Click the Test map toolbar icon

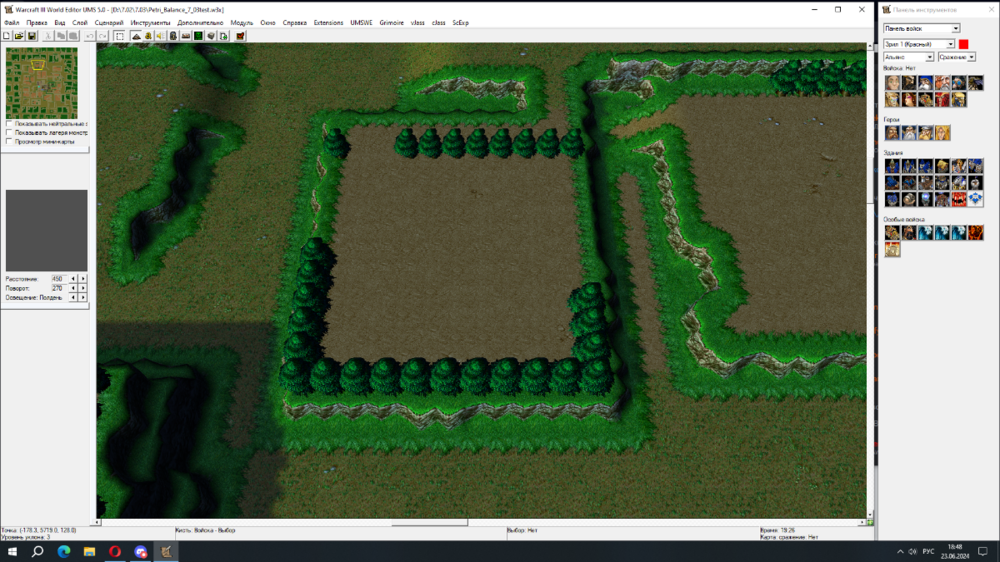click(240, 36)
